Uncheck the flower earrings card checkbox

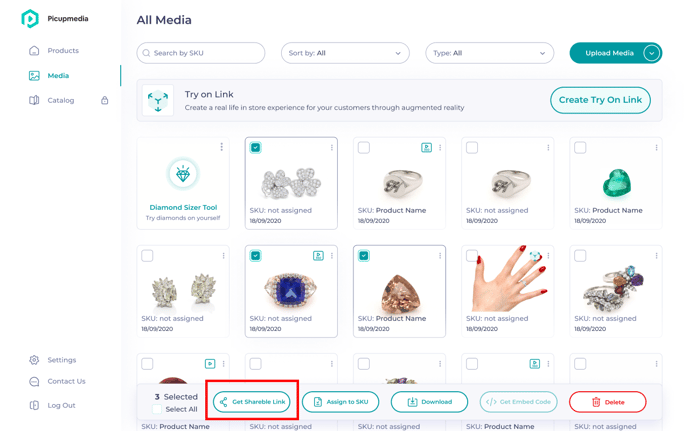coord(255,147)
